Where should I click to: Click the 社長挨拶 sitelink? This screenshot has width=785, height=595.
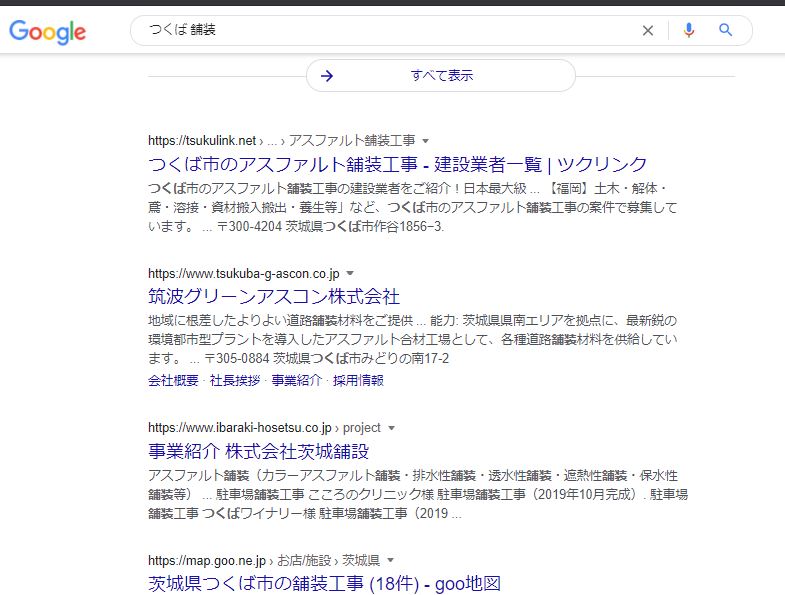click(235, 381)
